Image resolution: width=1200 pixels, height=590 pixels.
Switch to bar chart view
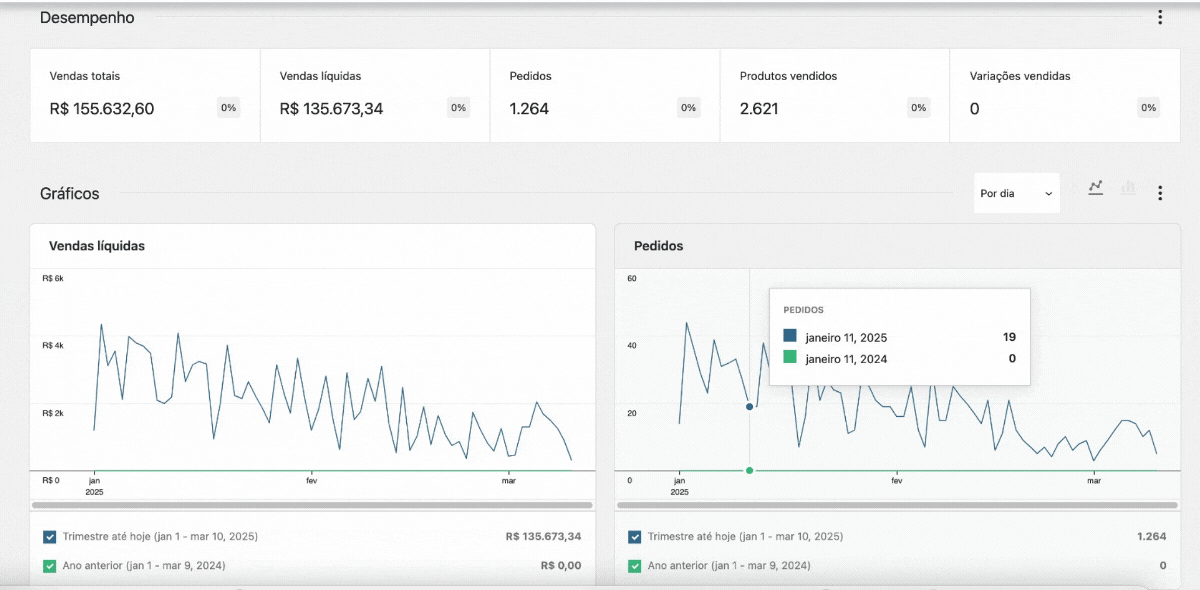pos(1128,187)
